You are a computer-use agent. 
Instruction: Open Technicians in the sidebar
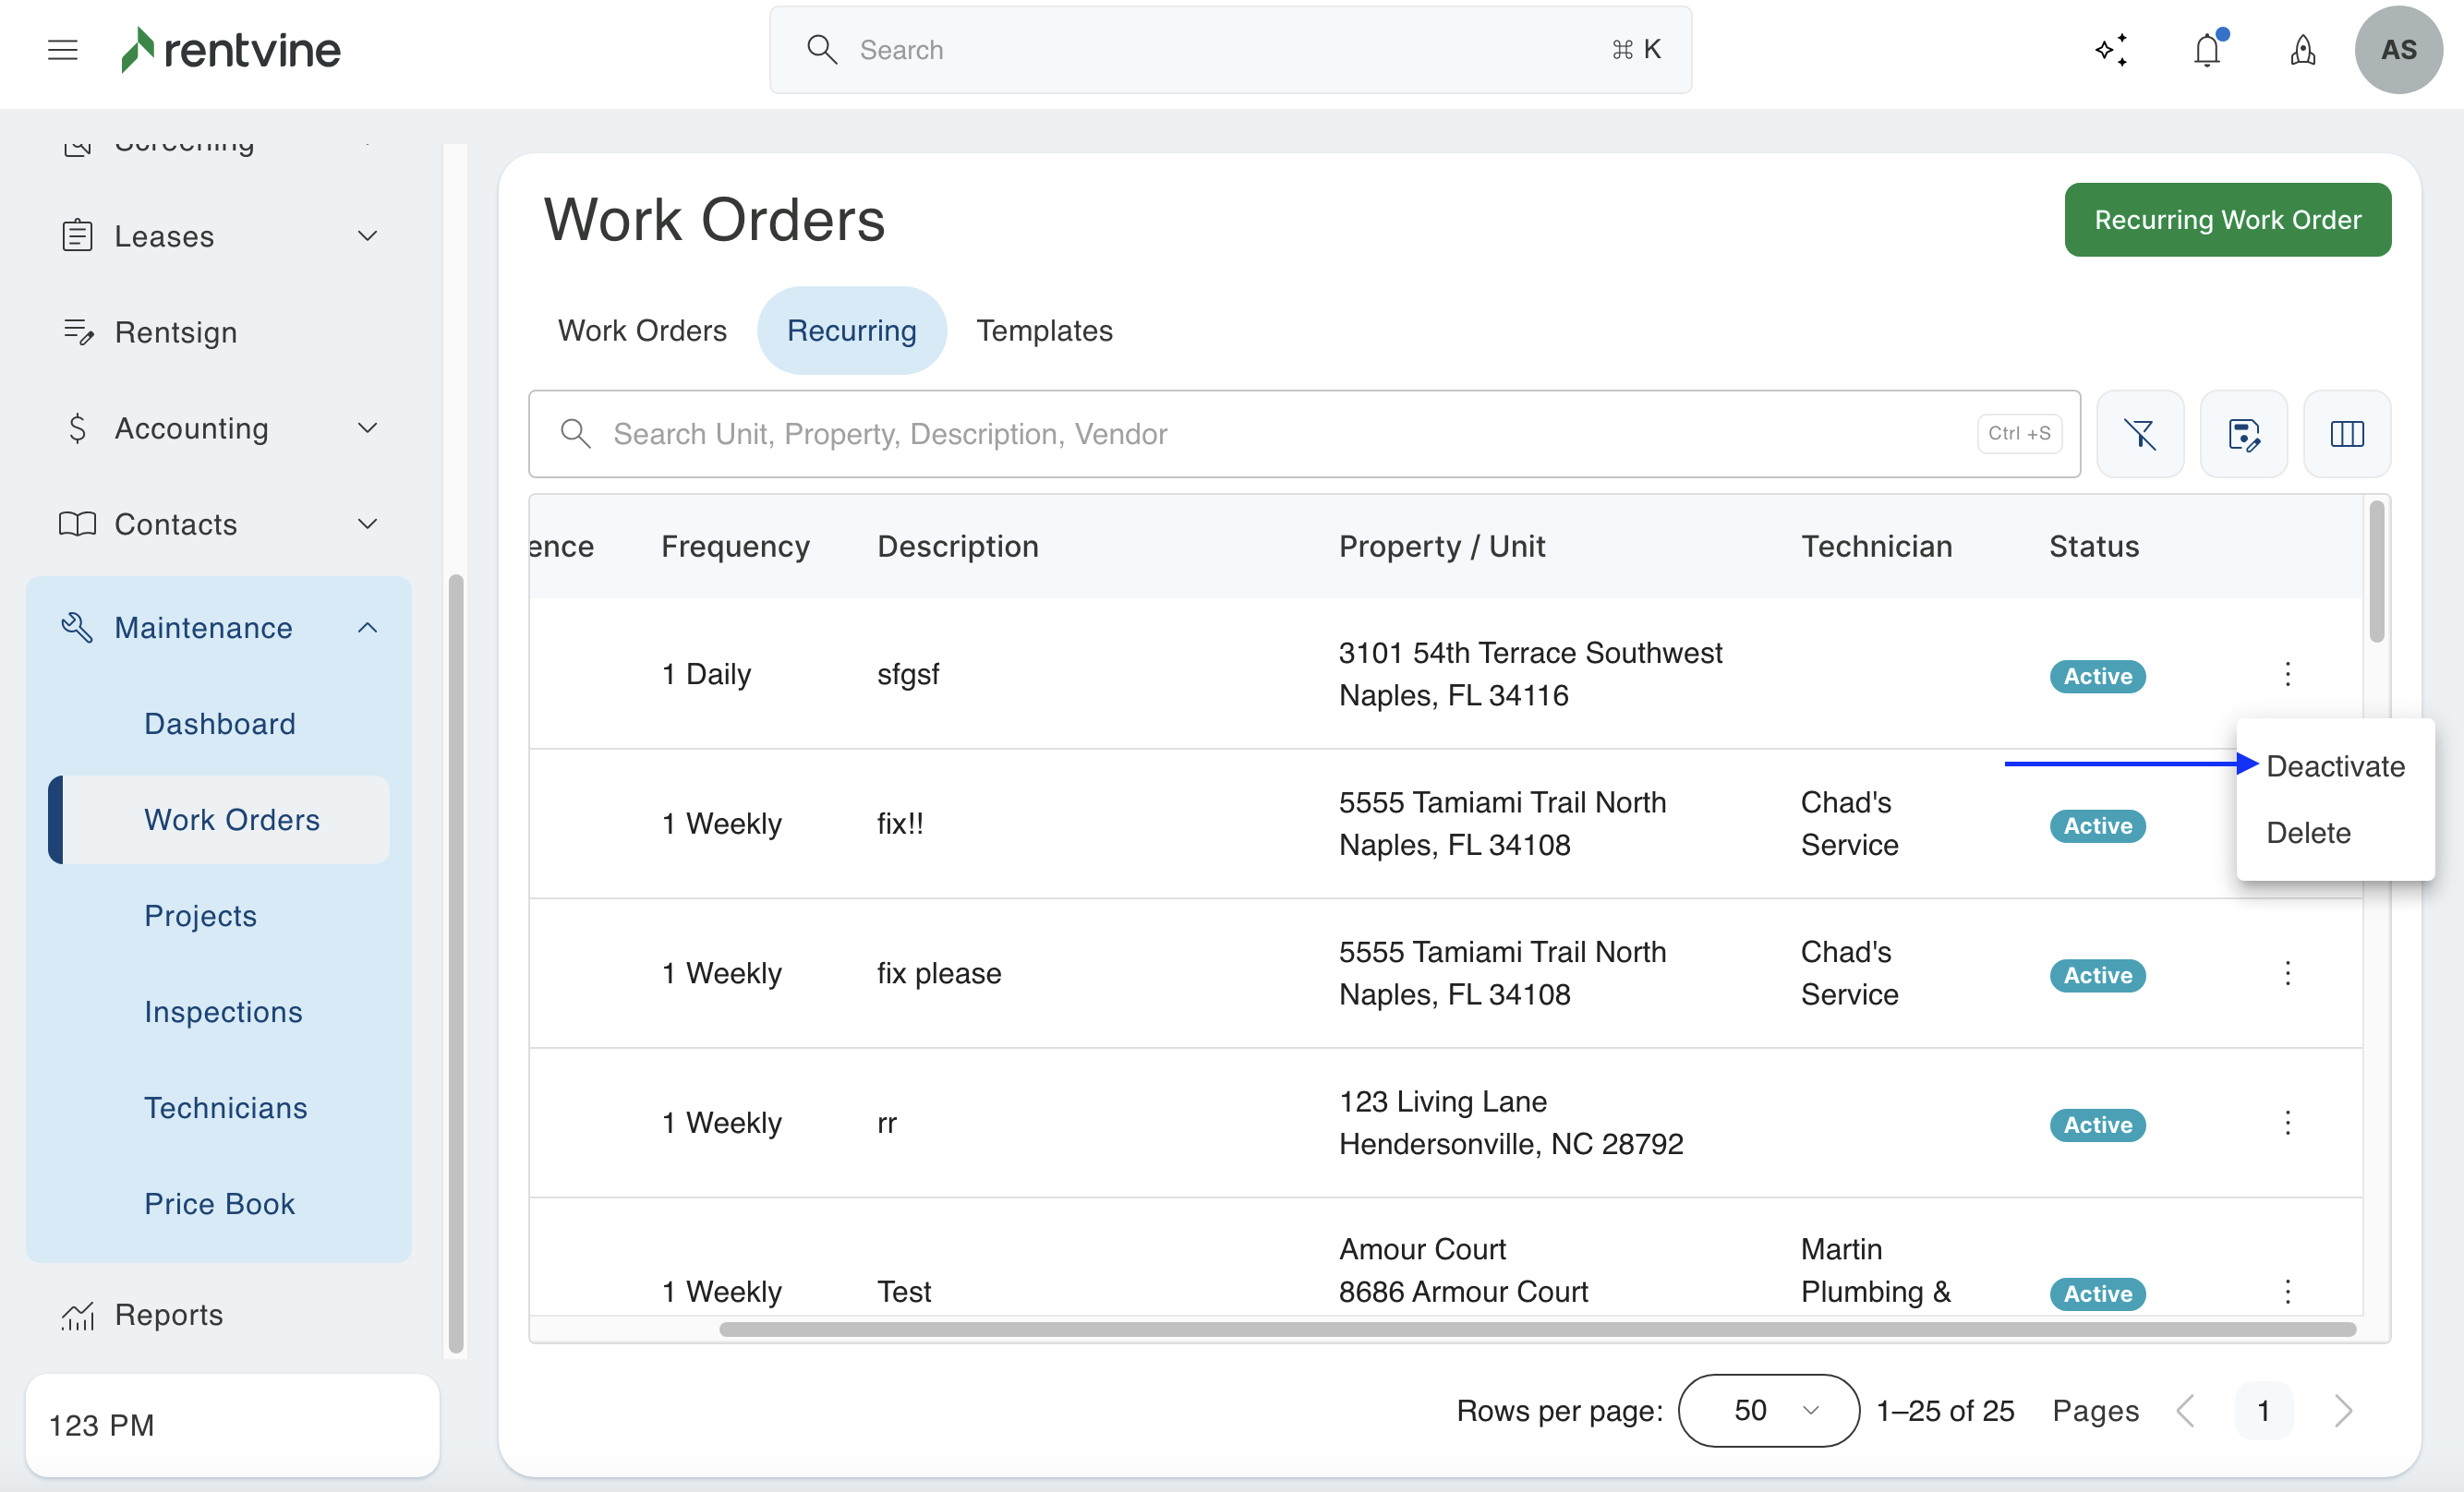tap(225, 1108)
